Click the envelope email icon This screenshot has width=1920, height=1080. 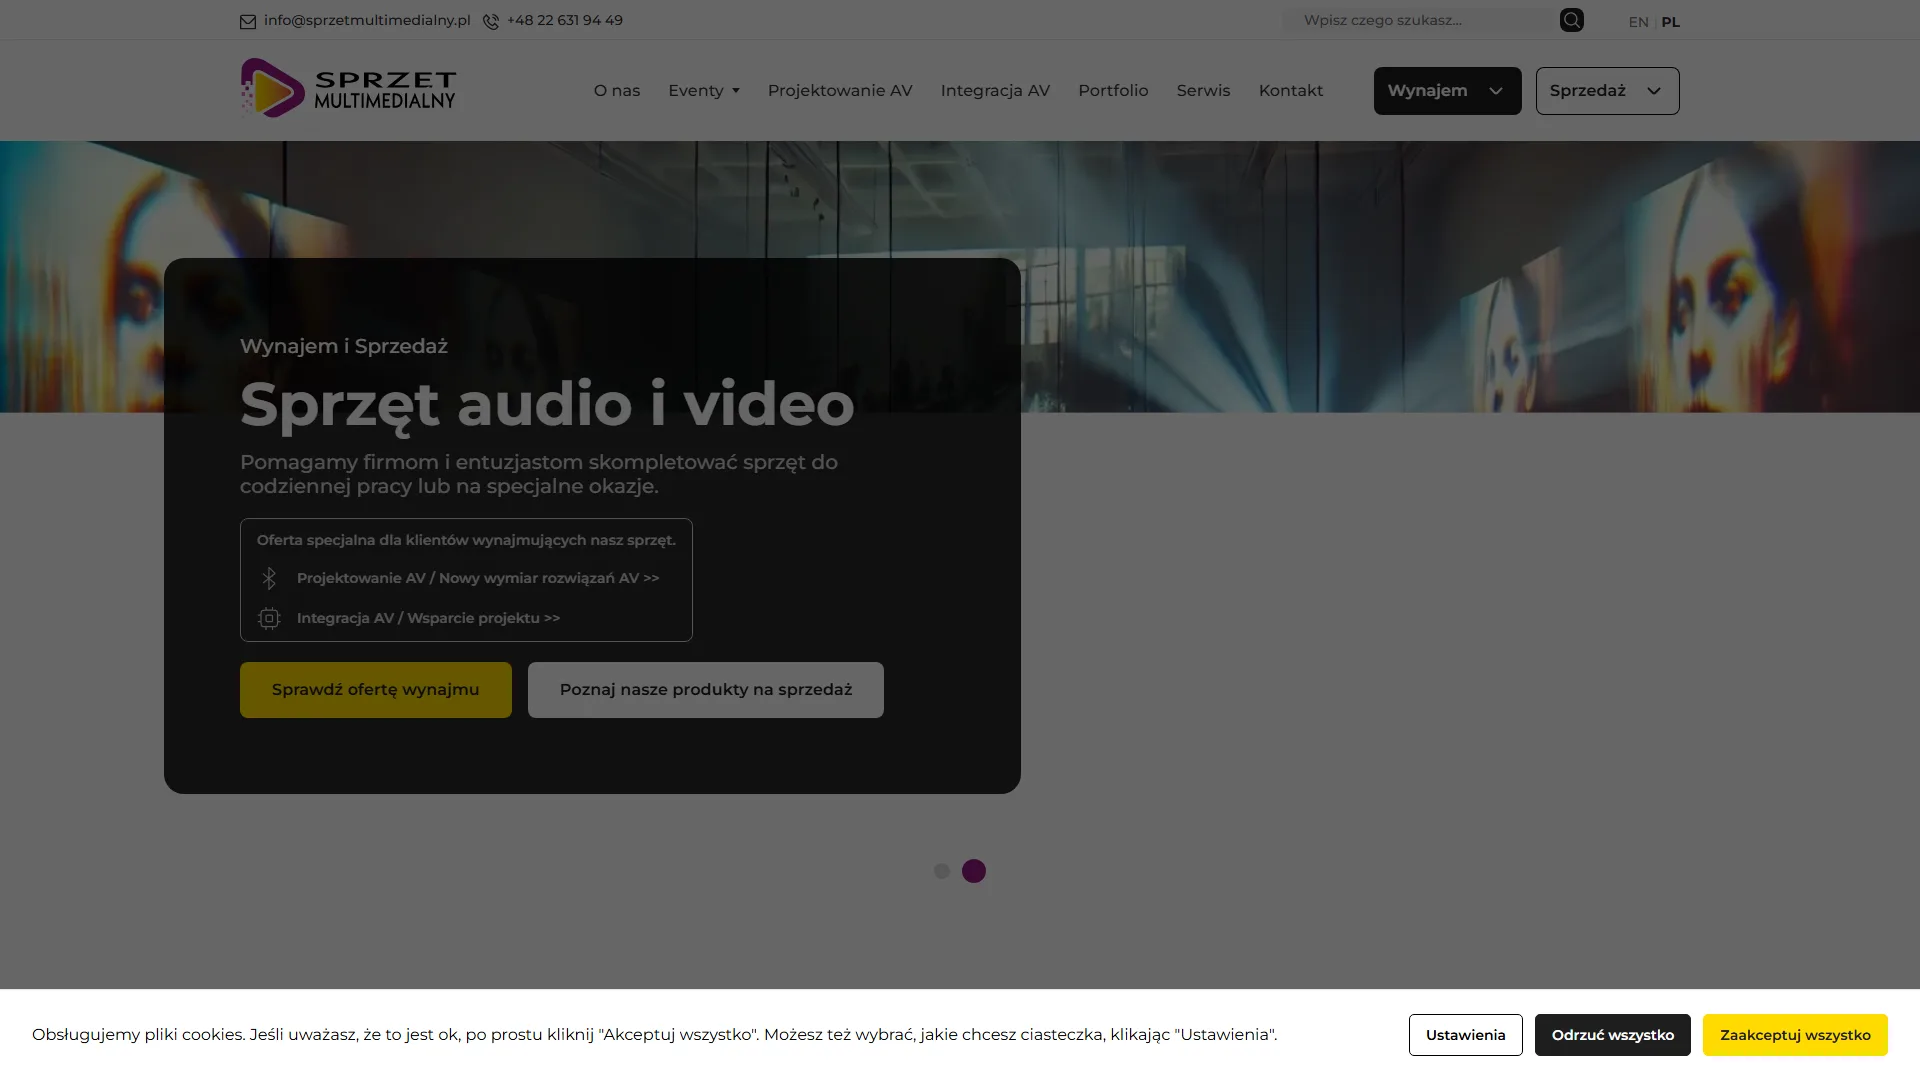pos(248,21)
